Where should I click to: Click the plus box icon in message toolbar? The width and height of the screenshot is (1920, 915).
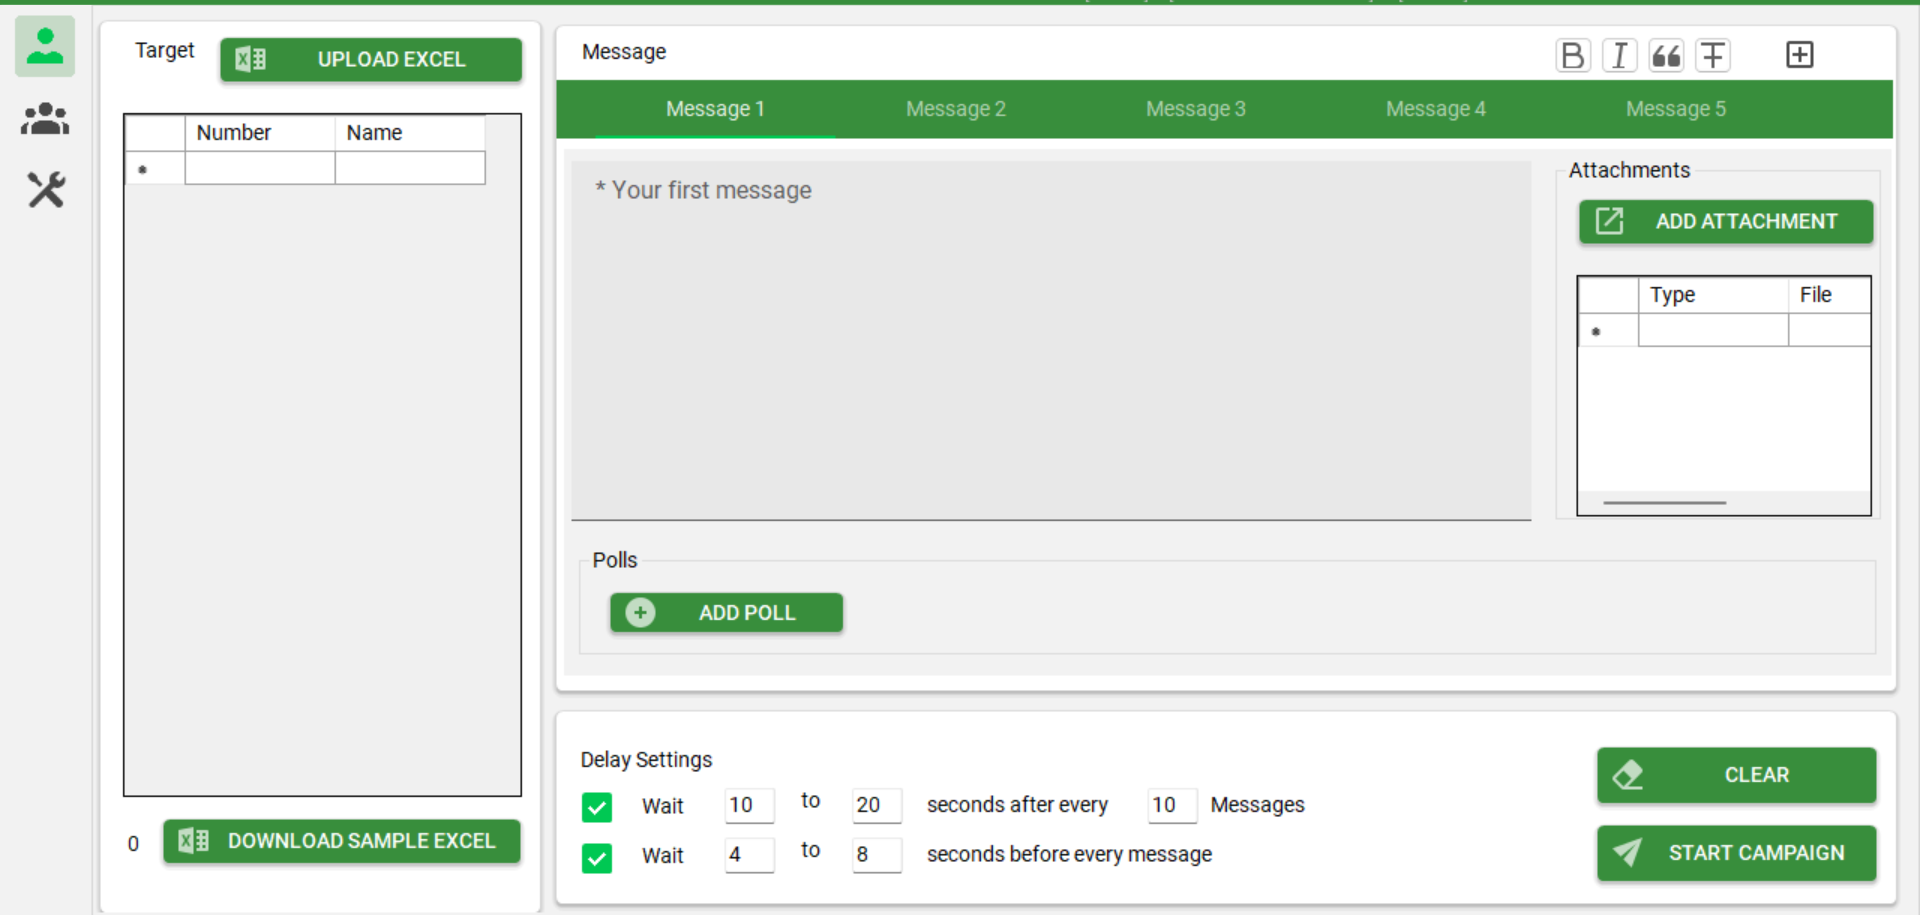[x=1799, y=55]
